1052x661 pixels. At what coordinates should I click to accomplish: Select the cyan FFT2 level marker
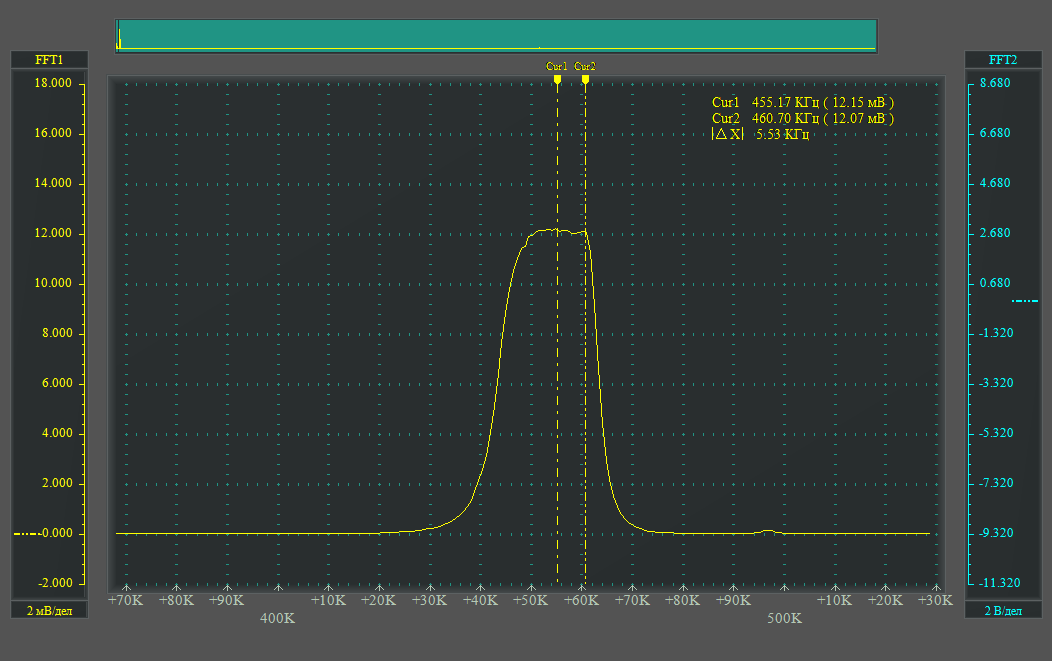1024,301
